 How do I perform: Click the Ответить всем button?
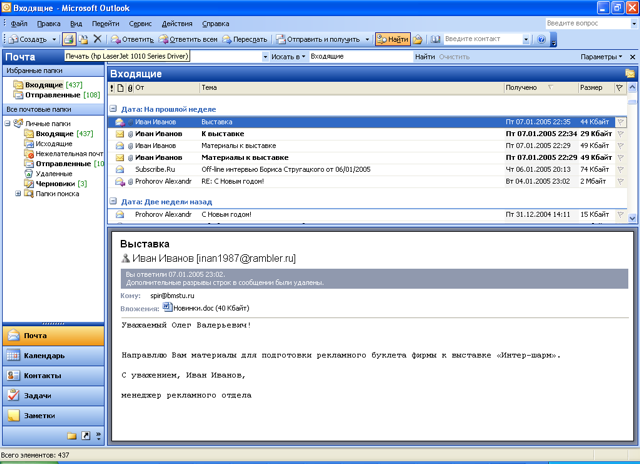click(188, 39)
